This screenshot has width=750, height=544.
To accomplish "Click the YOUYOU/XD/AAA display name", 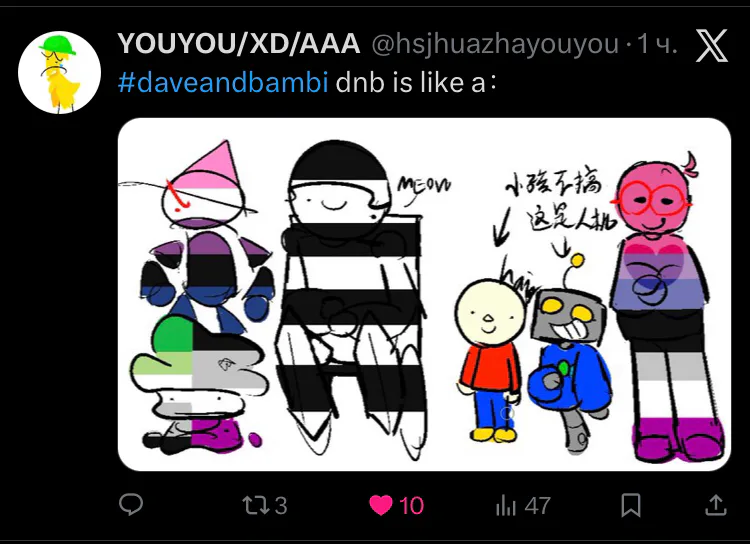I will click(239, 44).
